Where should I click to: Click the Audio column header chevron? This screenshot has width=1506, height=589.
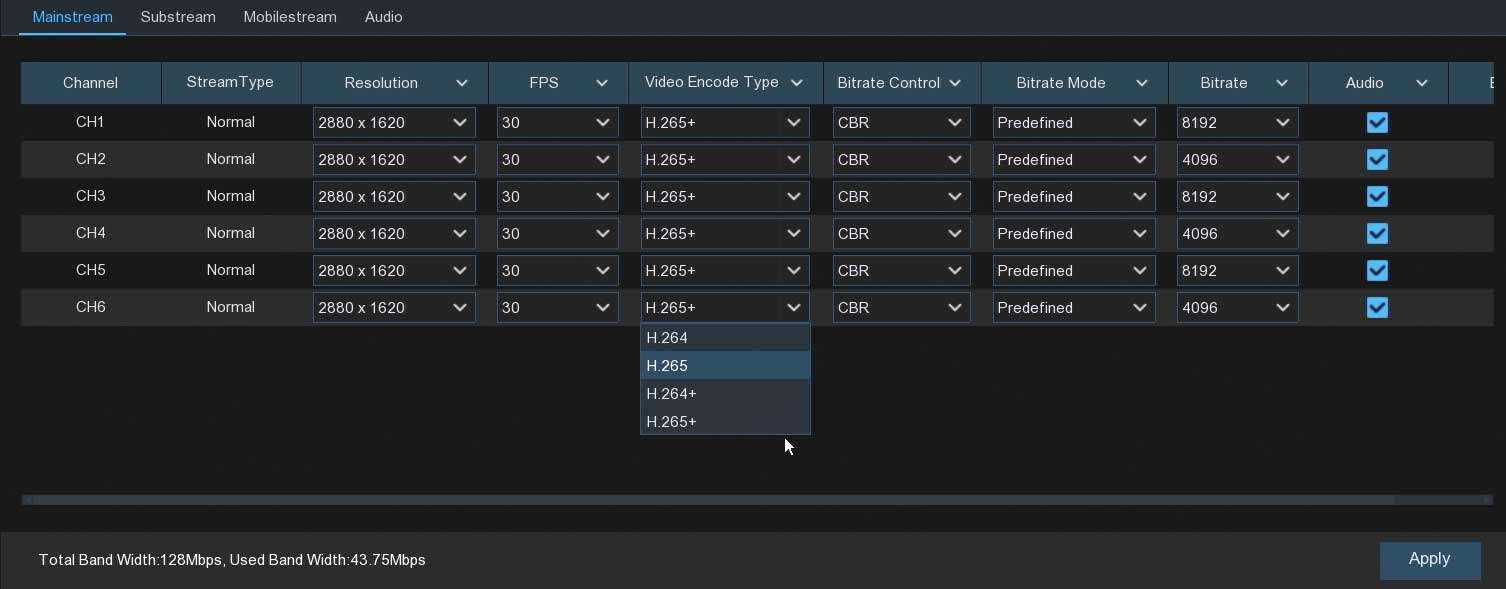coord(1422,83)
